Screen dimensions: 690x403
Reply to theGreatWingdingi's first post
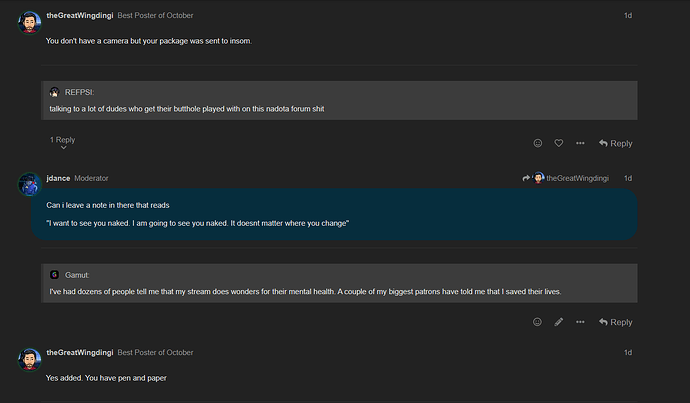click(616, 143)
